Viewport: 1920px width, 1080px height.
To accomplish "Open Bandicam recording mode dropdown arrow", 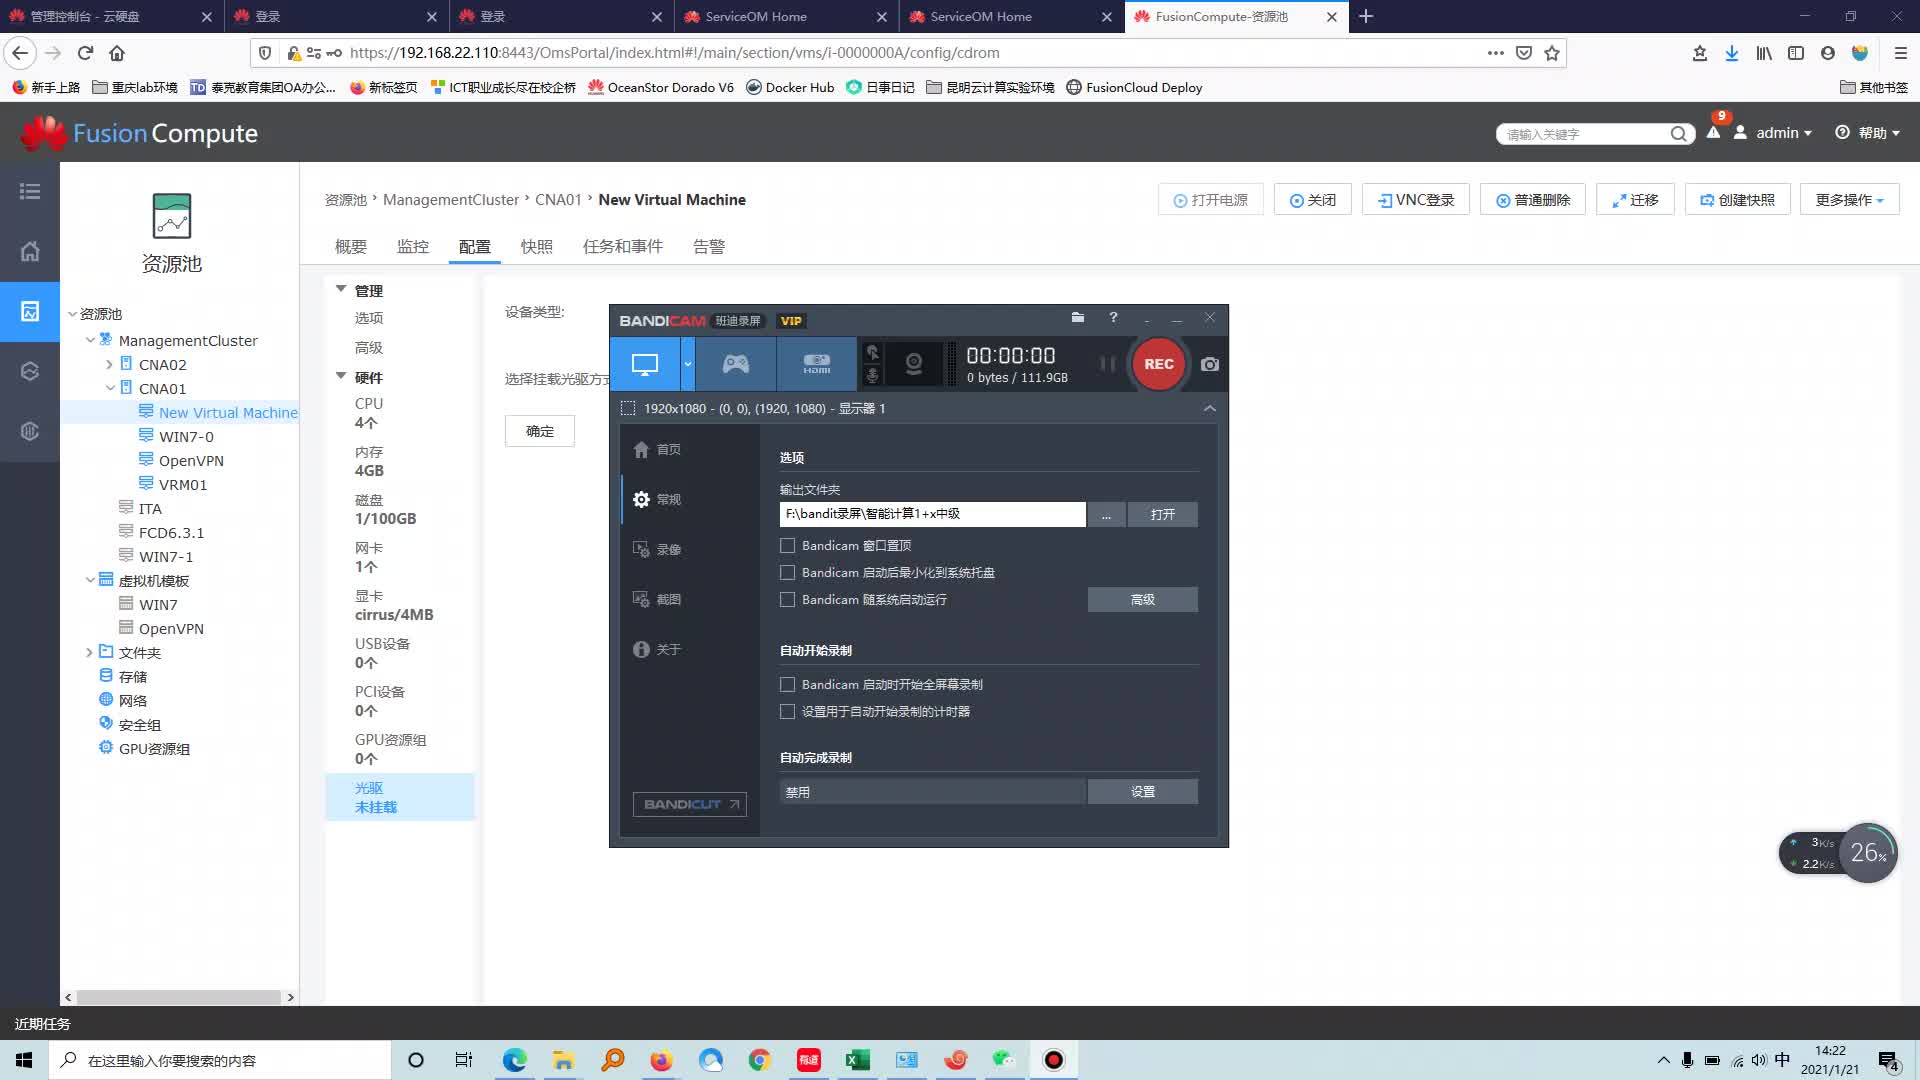I will pos(688,364).
